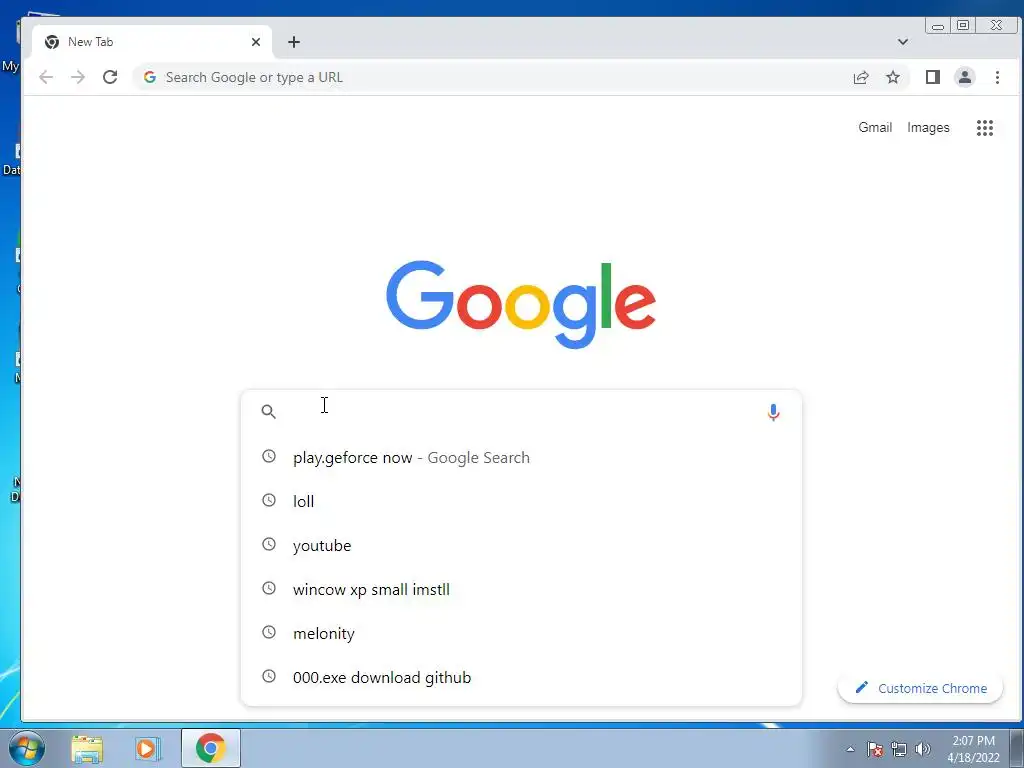1024x768 pixels.
Task: Start voice search with microphone icon
Action: tap(773, 412)
